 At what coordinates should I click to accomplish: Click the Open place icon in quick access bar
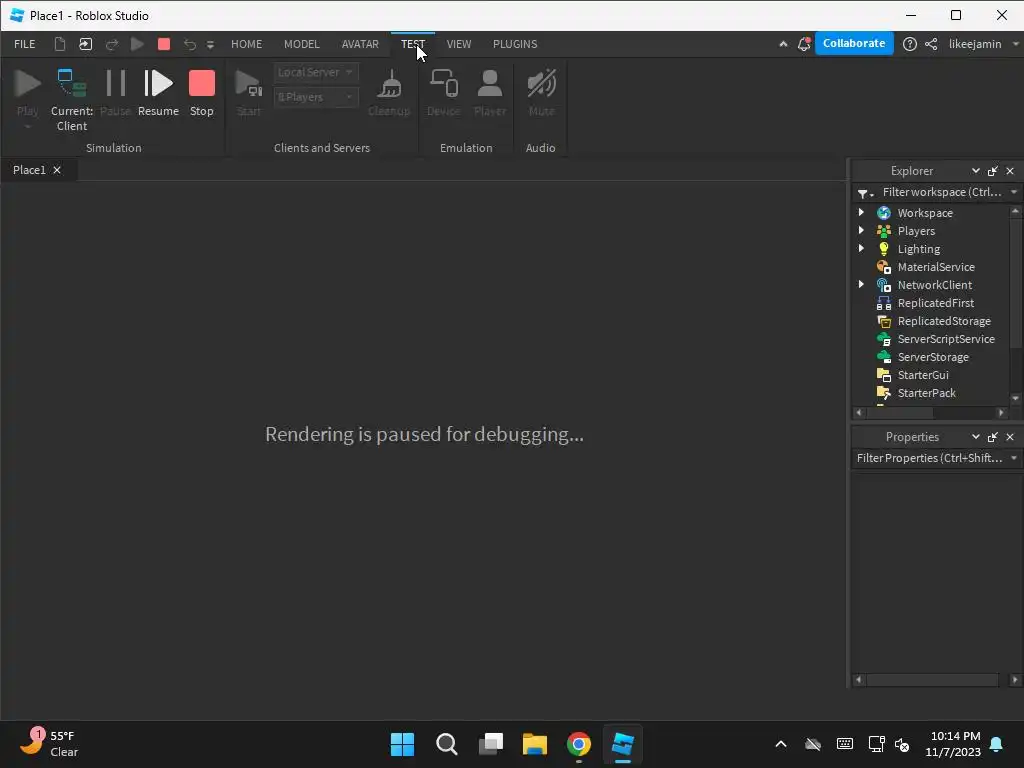click(86, 44)
